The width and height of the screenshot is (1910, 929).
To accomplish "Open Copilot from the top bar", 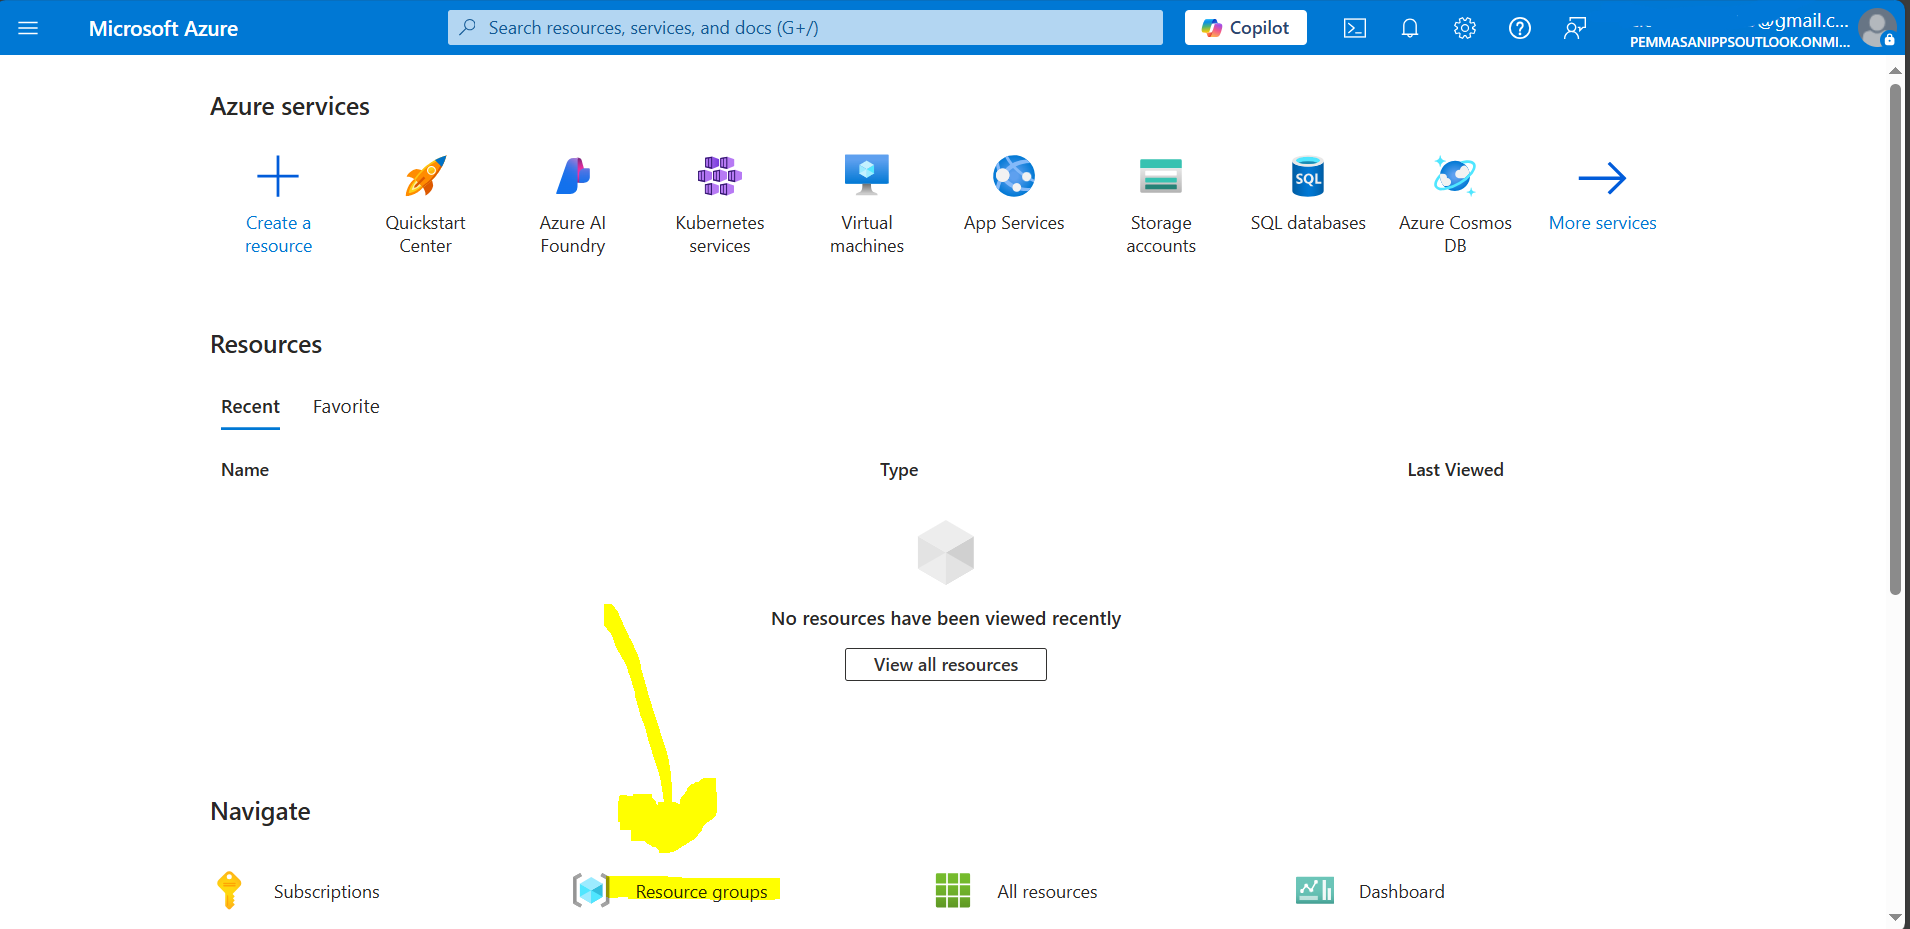I will 1245,28.
